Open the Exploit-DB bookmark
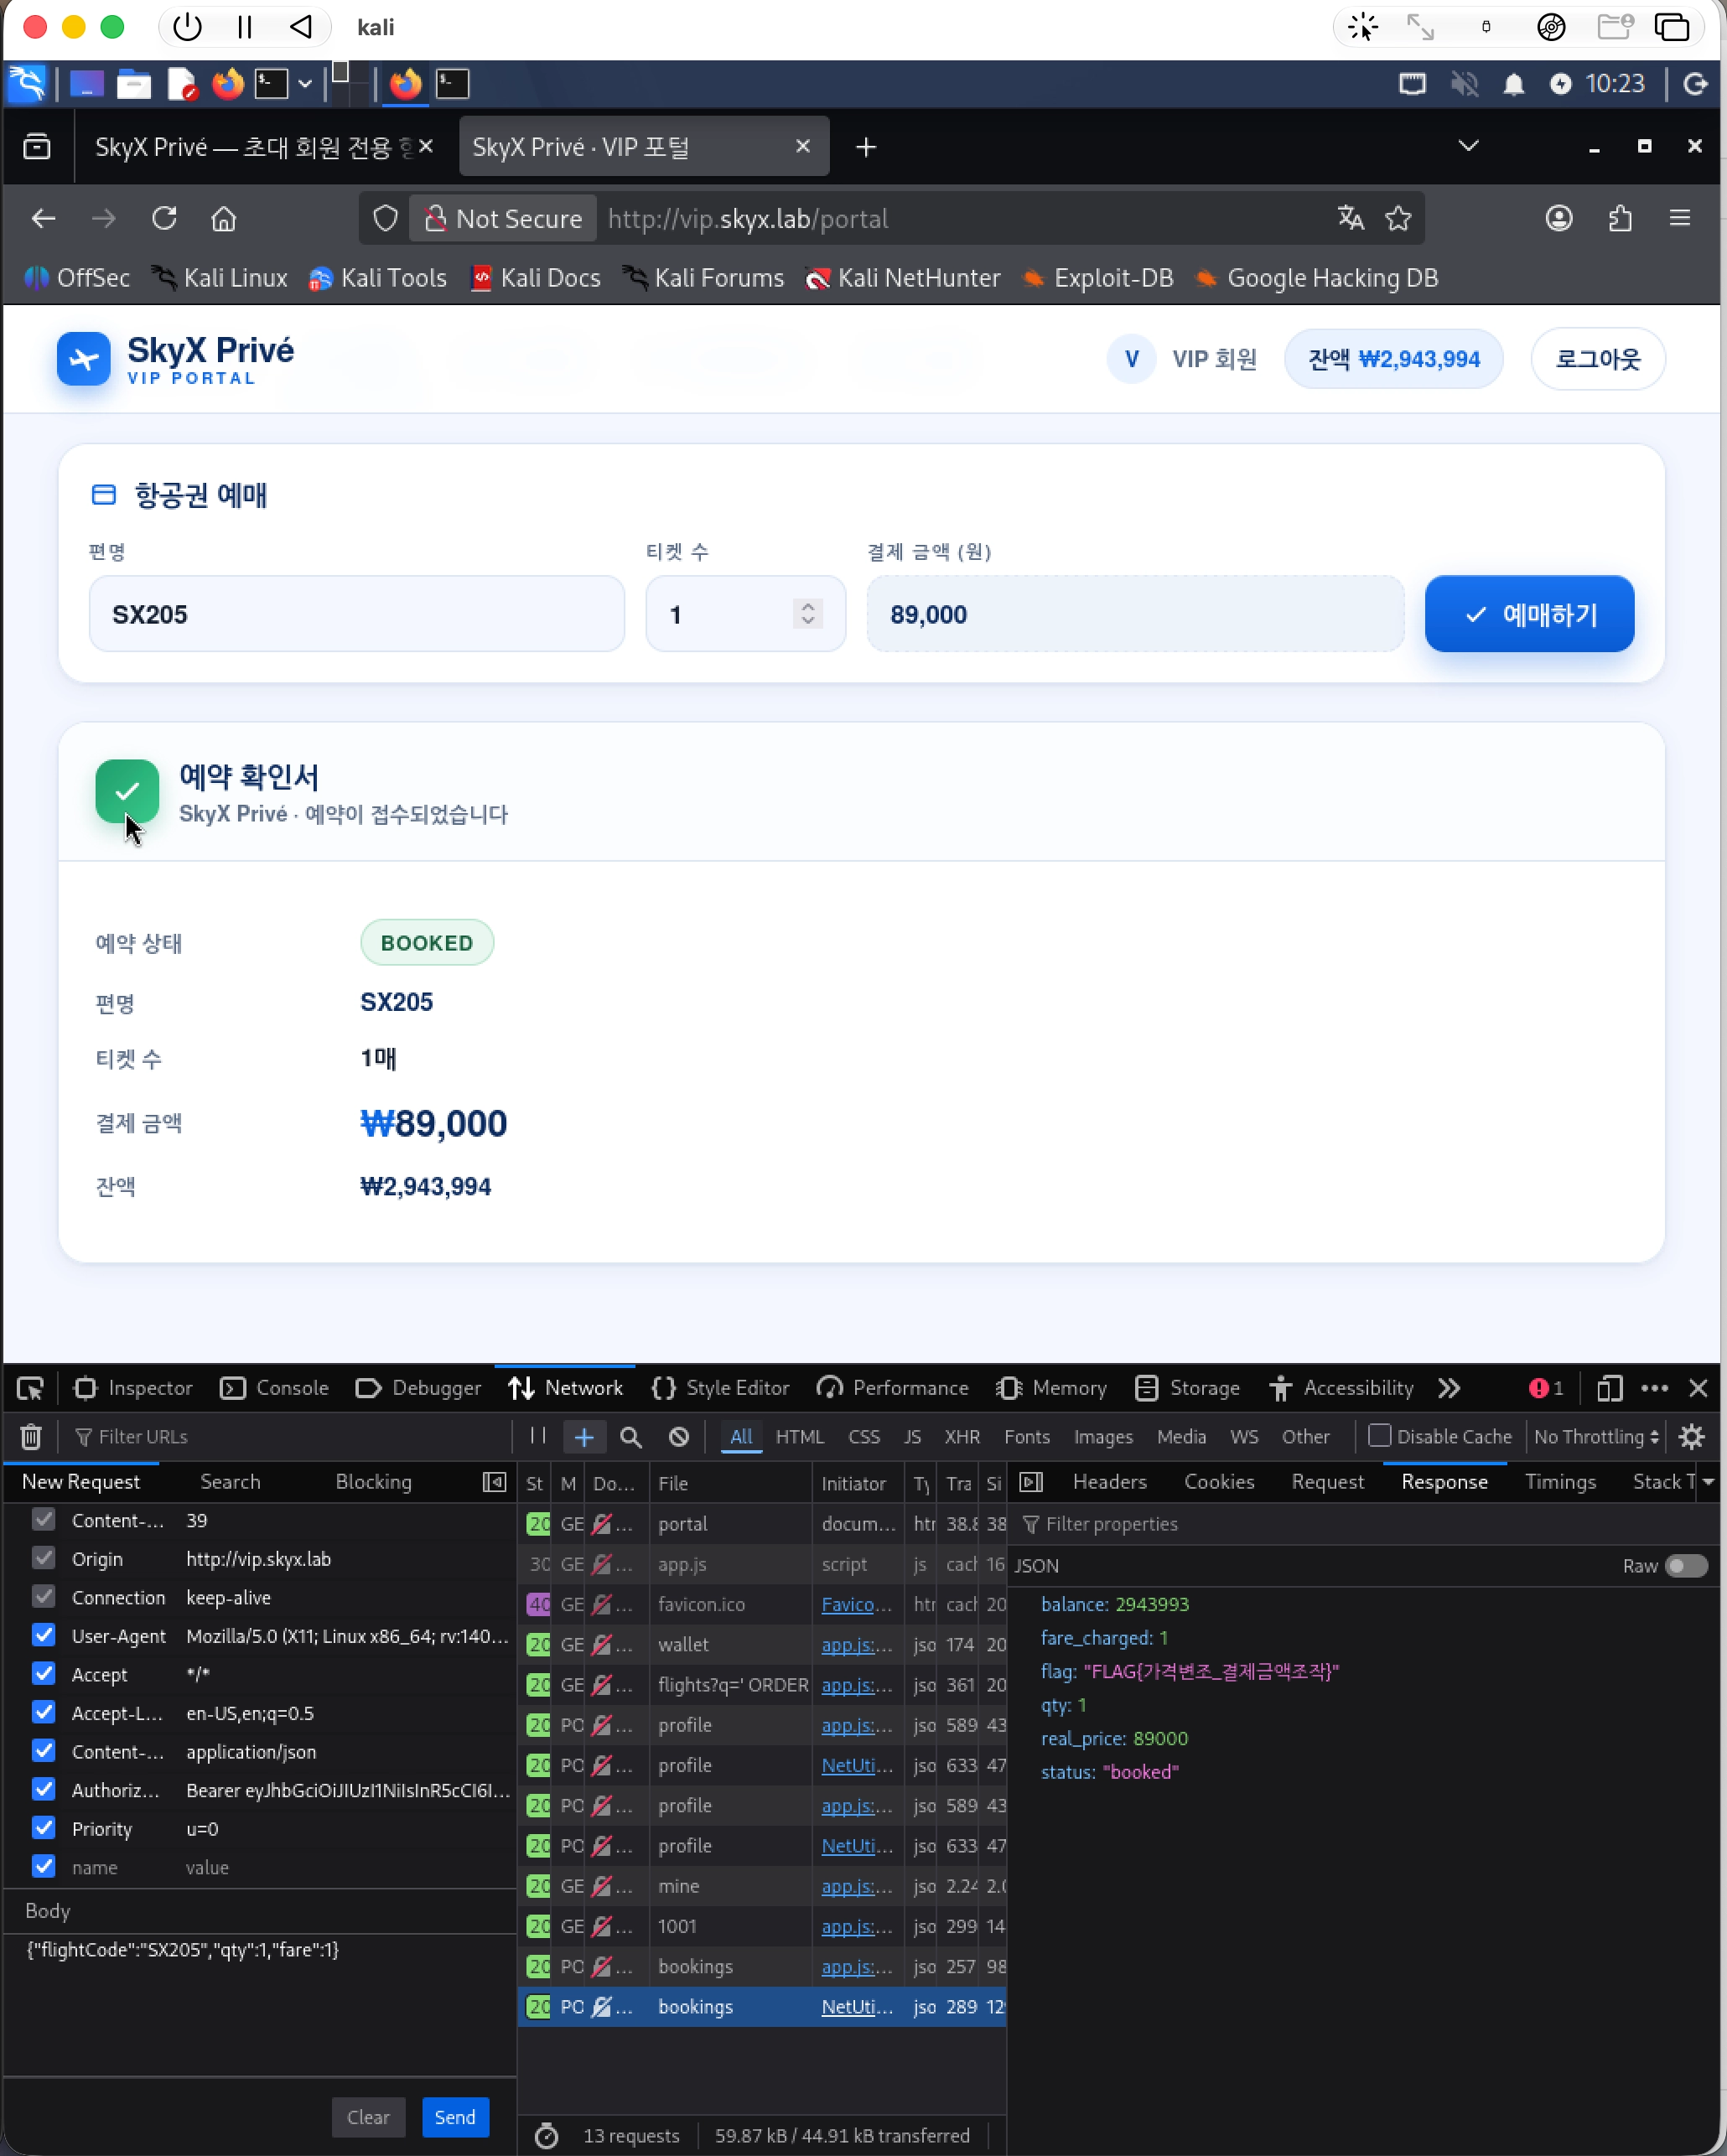Image resolution: width=1727 pixels, height=2156 pixels. 1097,278
